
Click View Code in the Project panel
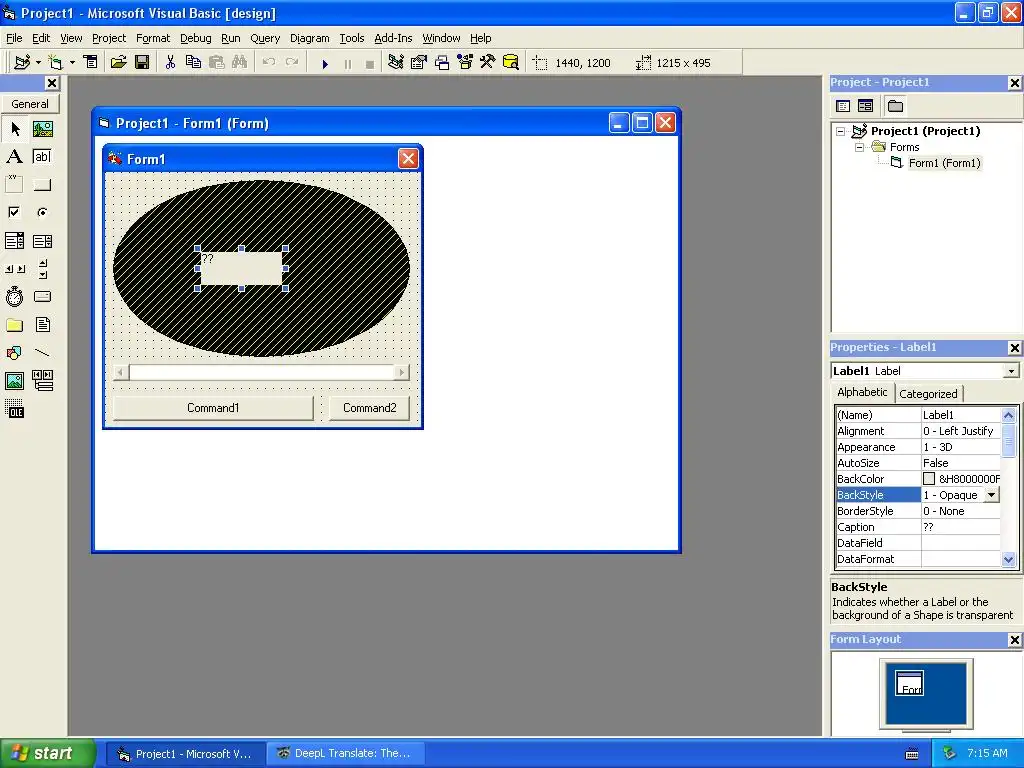(843, 106)
